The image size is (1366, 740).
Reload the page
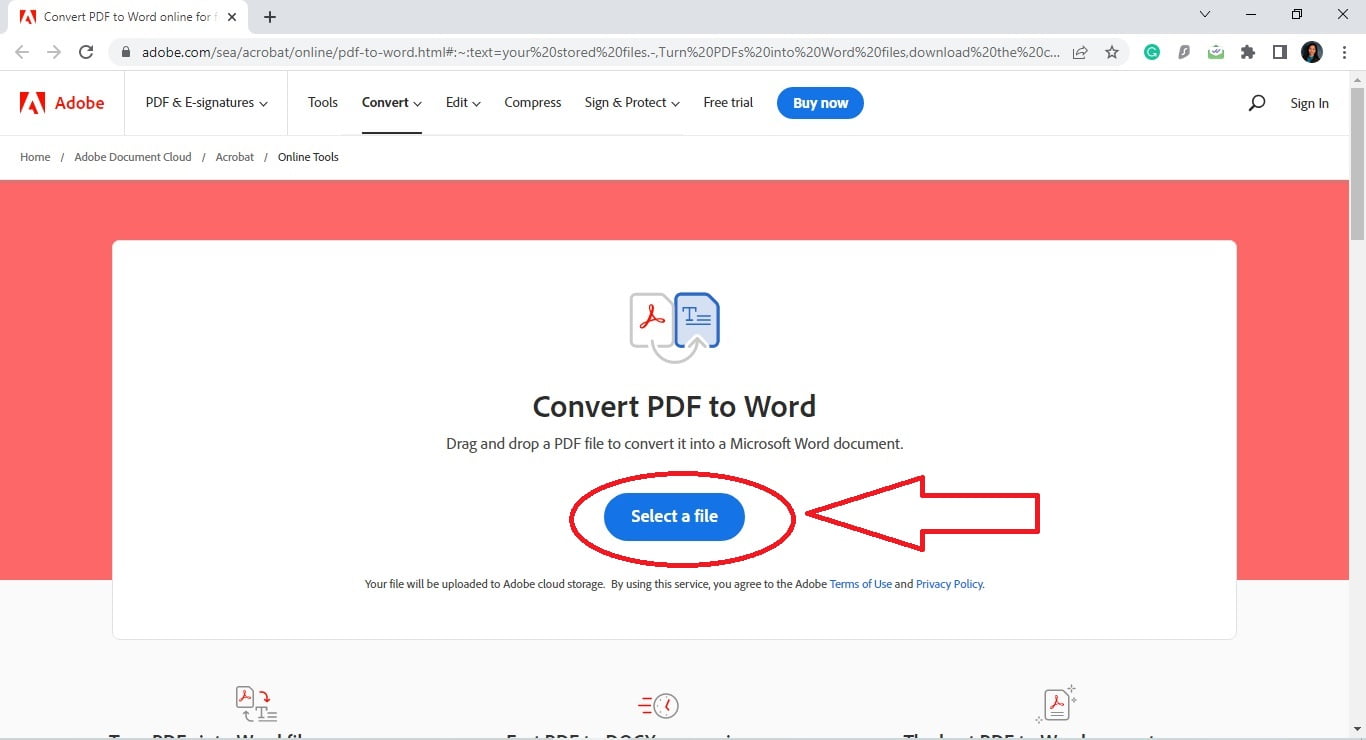click(x=86, y=52)
